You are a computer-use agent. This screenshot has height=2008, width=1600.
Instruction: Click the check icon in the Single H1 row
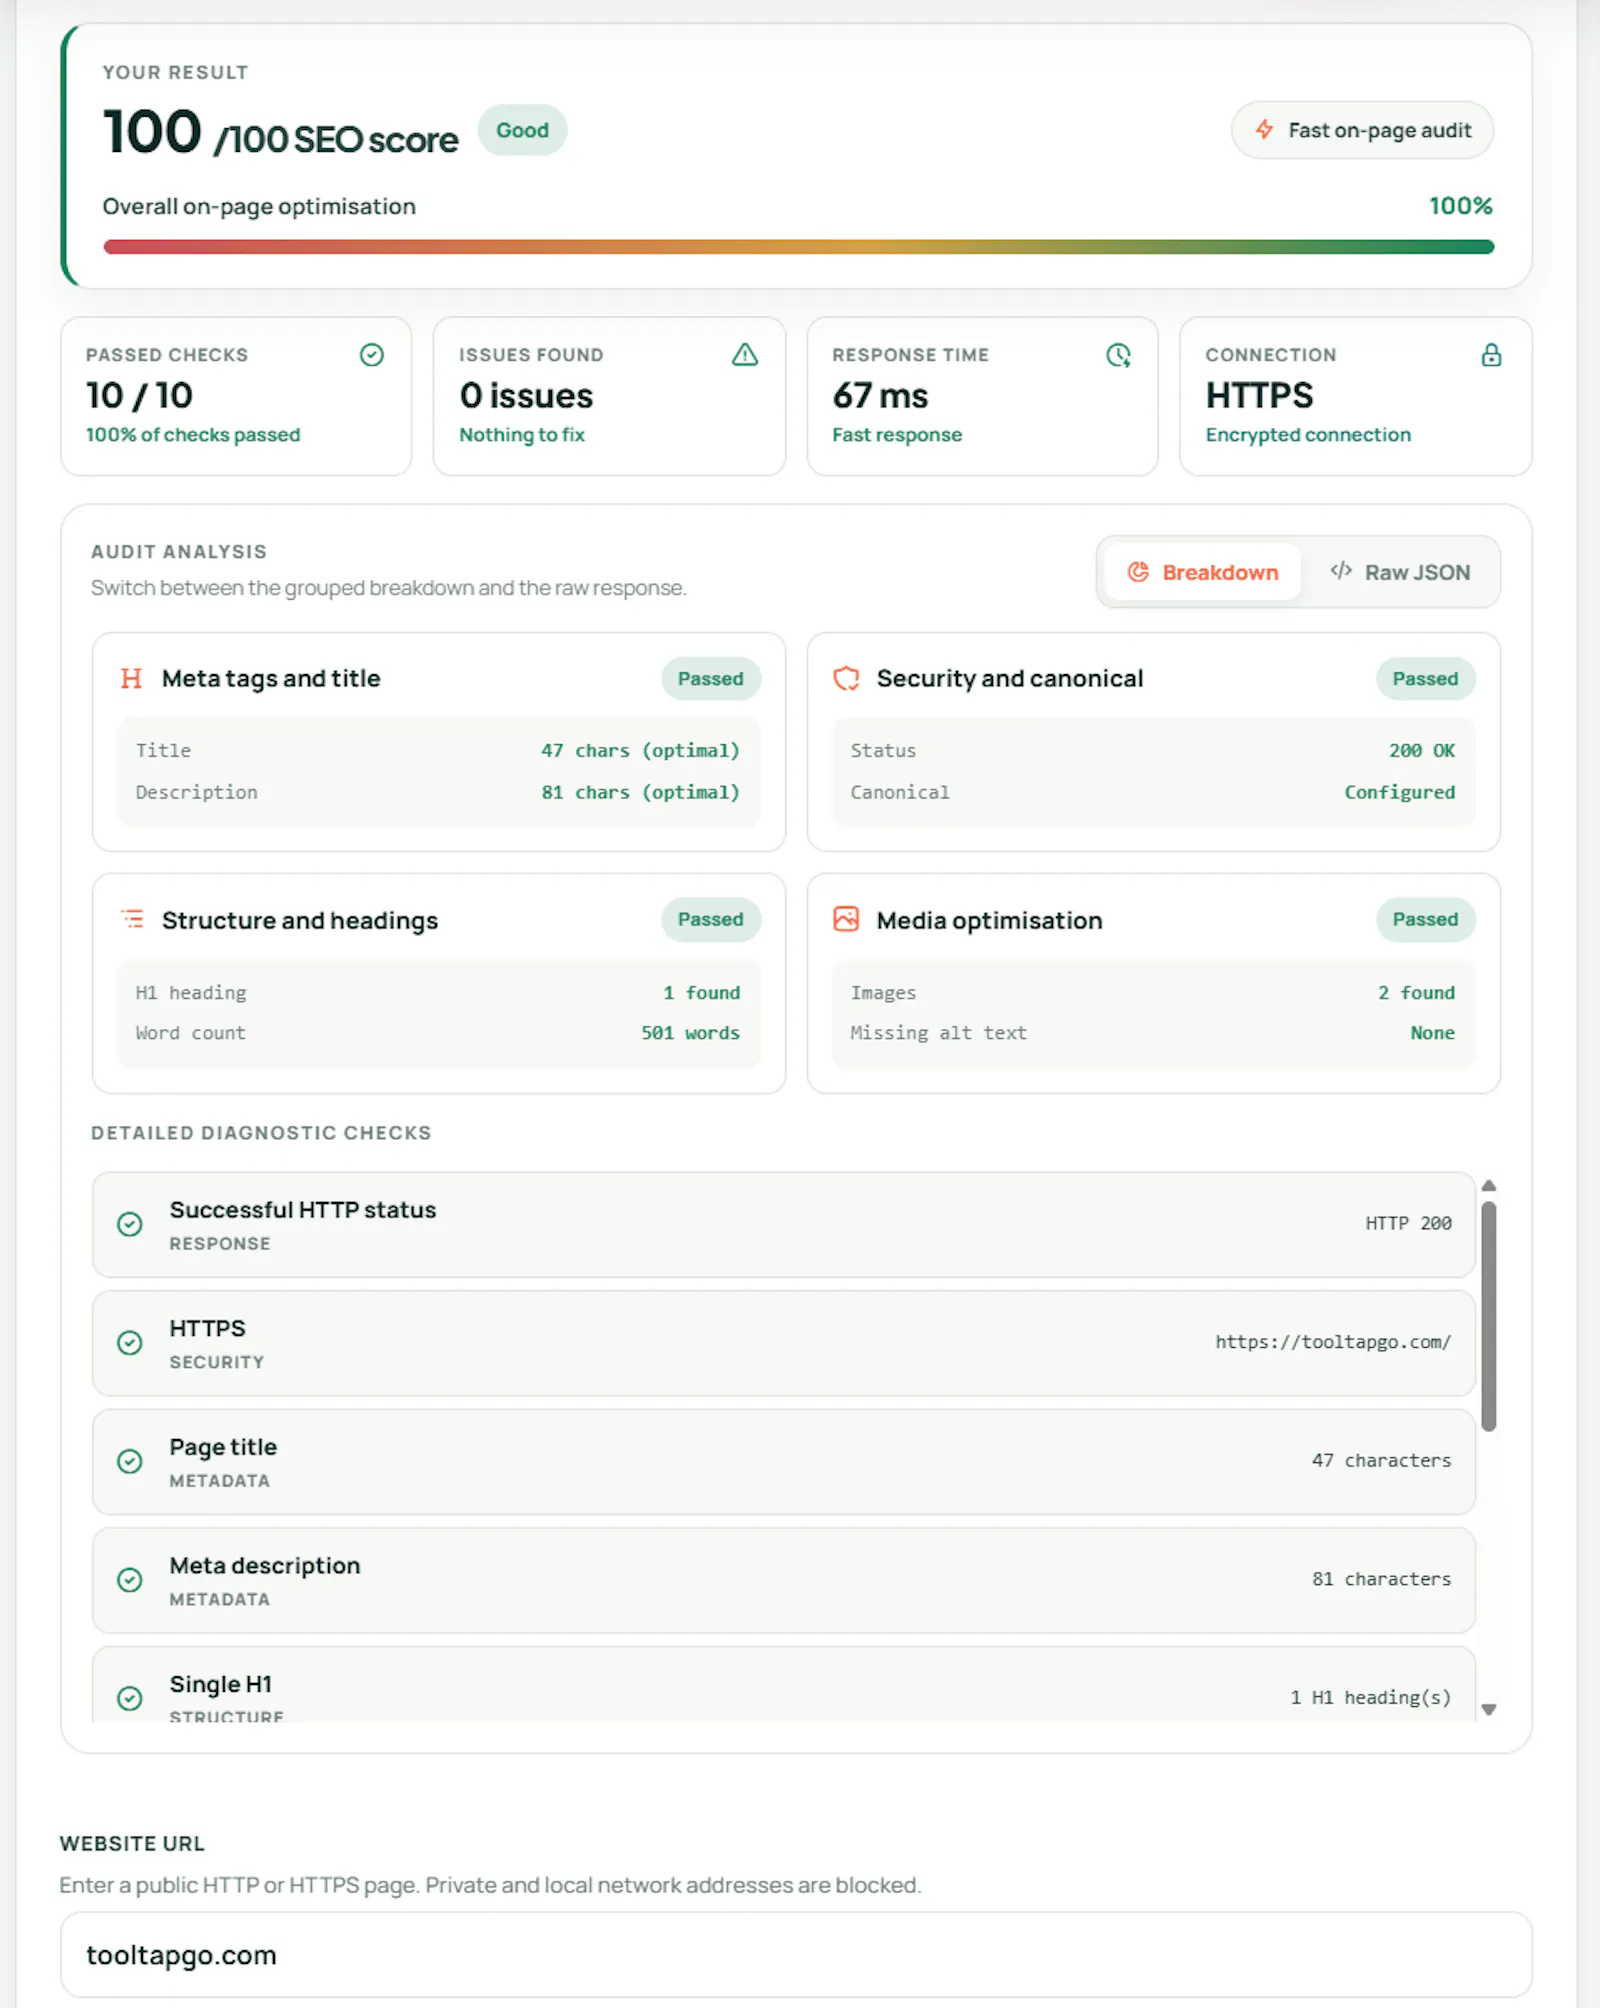pos(130,1698)
